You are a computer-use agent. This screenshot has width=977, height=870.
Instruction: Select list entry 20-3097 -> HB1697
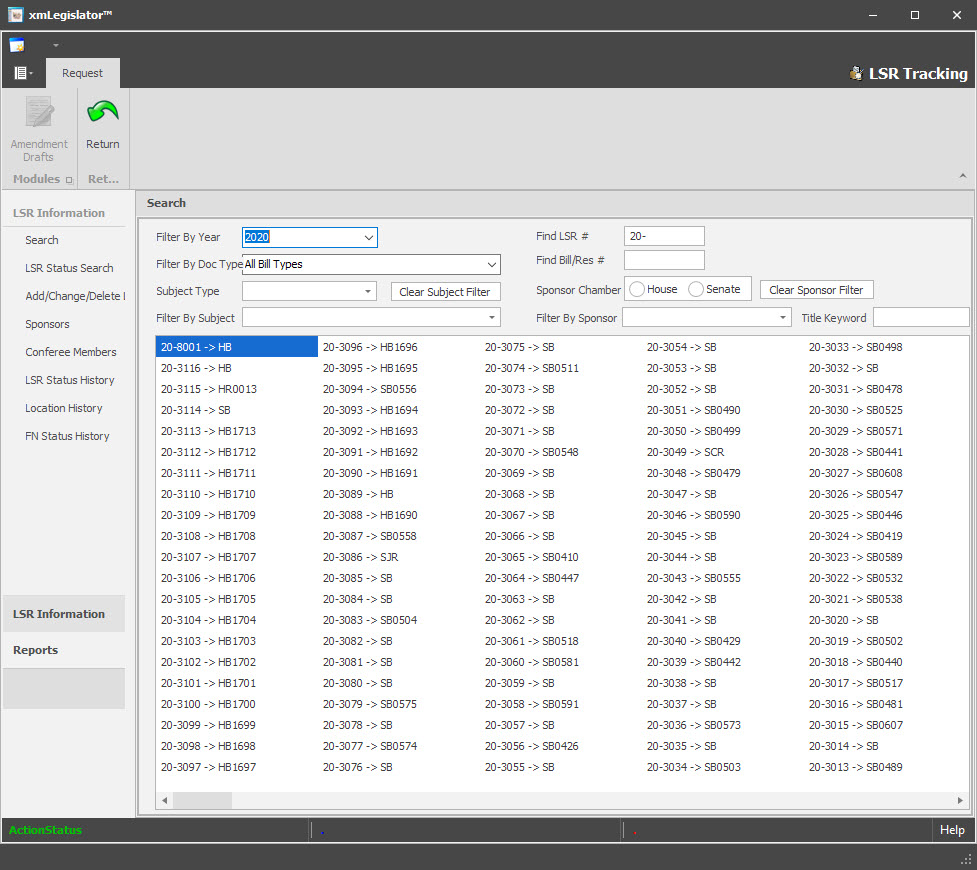point(208,767)
